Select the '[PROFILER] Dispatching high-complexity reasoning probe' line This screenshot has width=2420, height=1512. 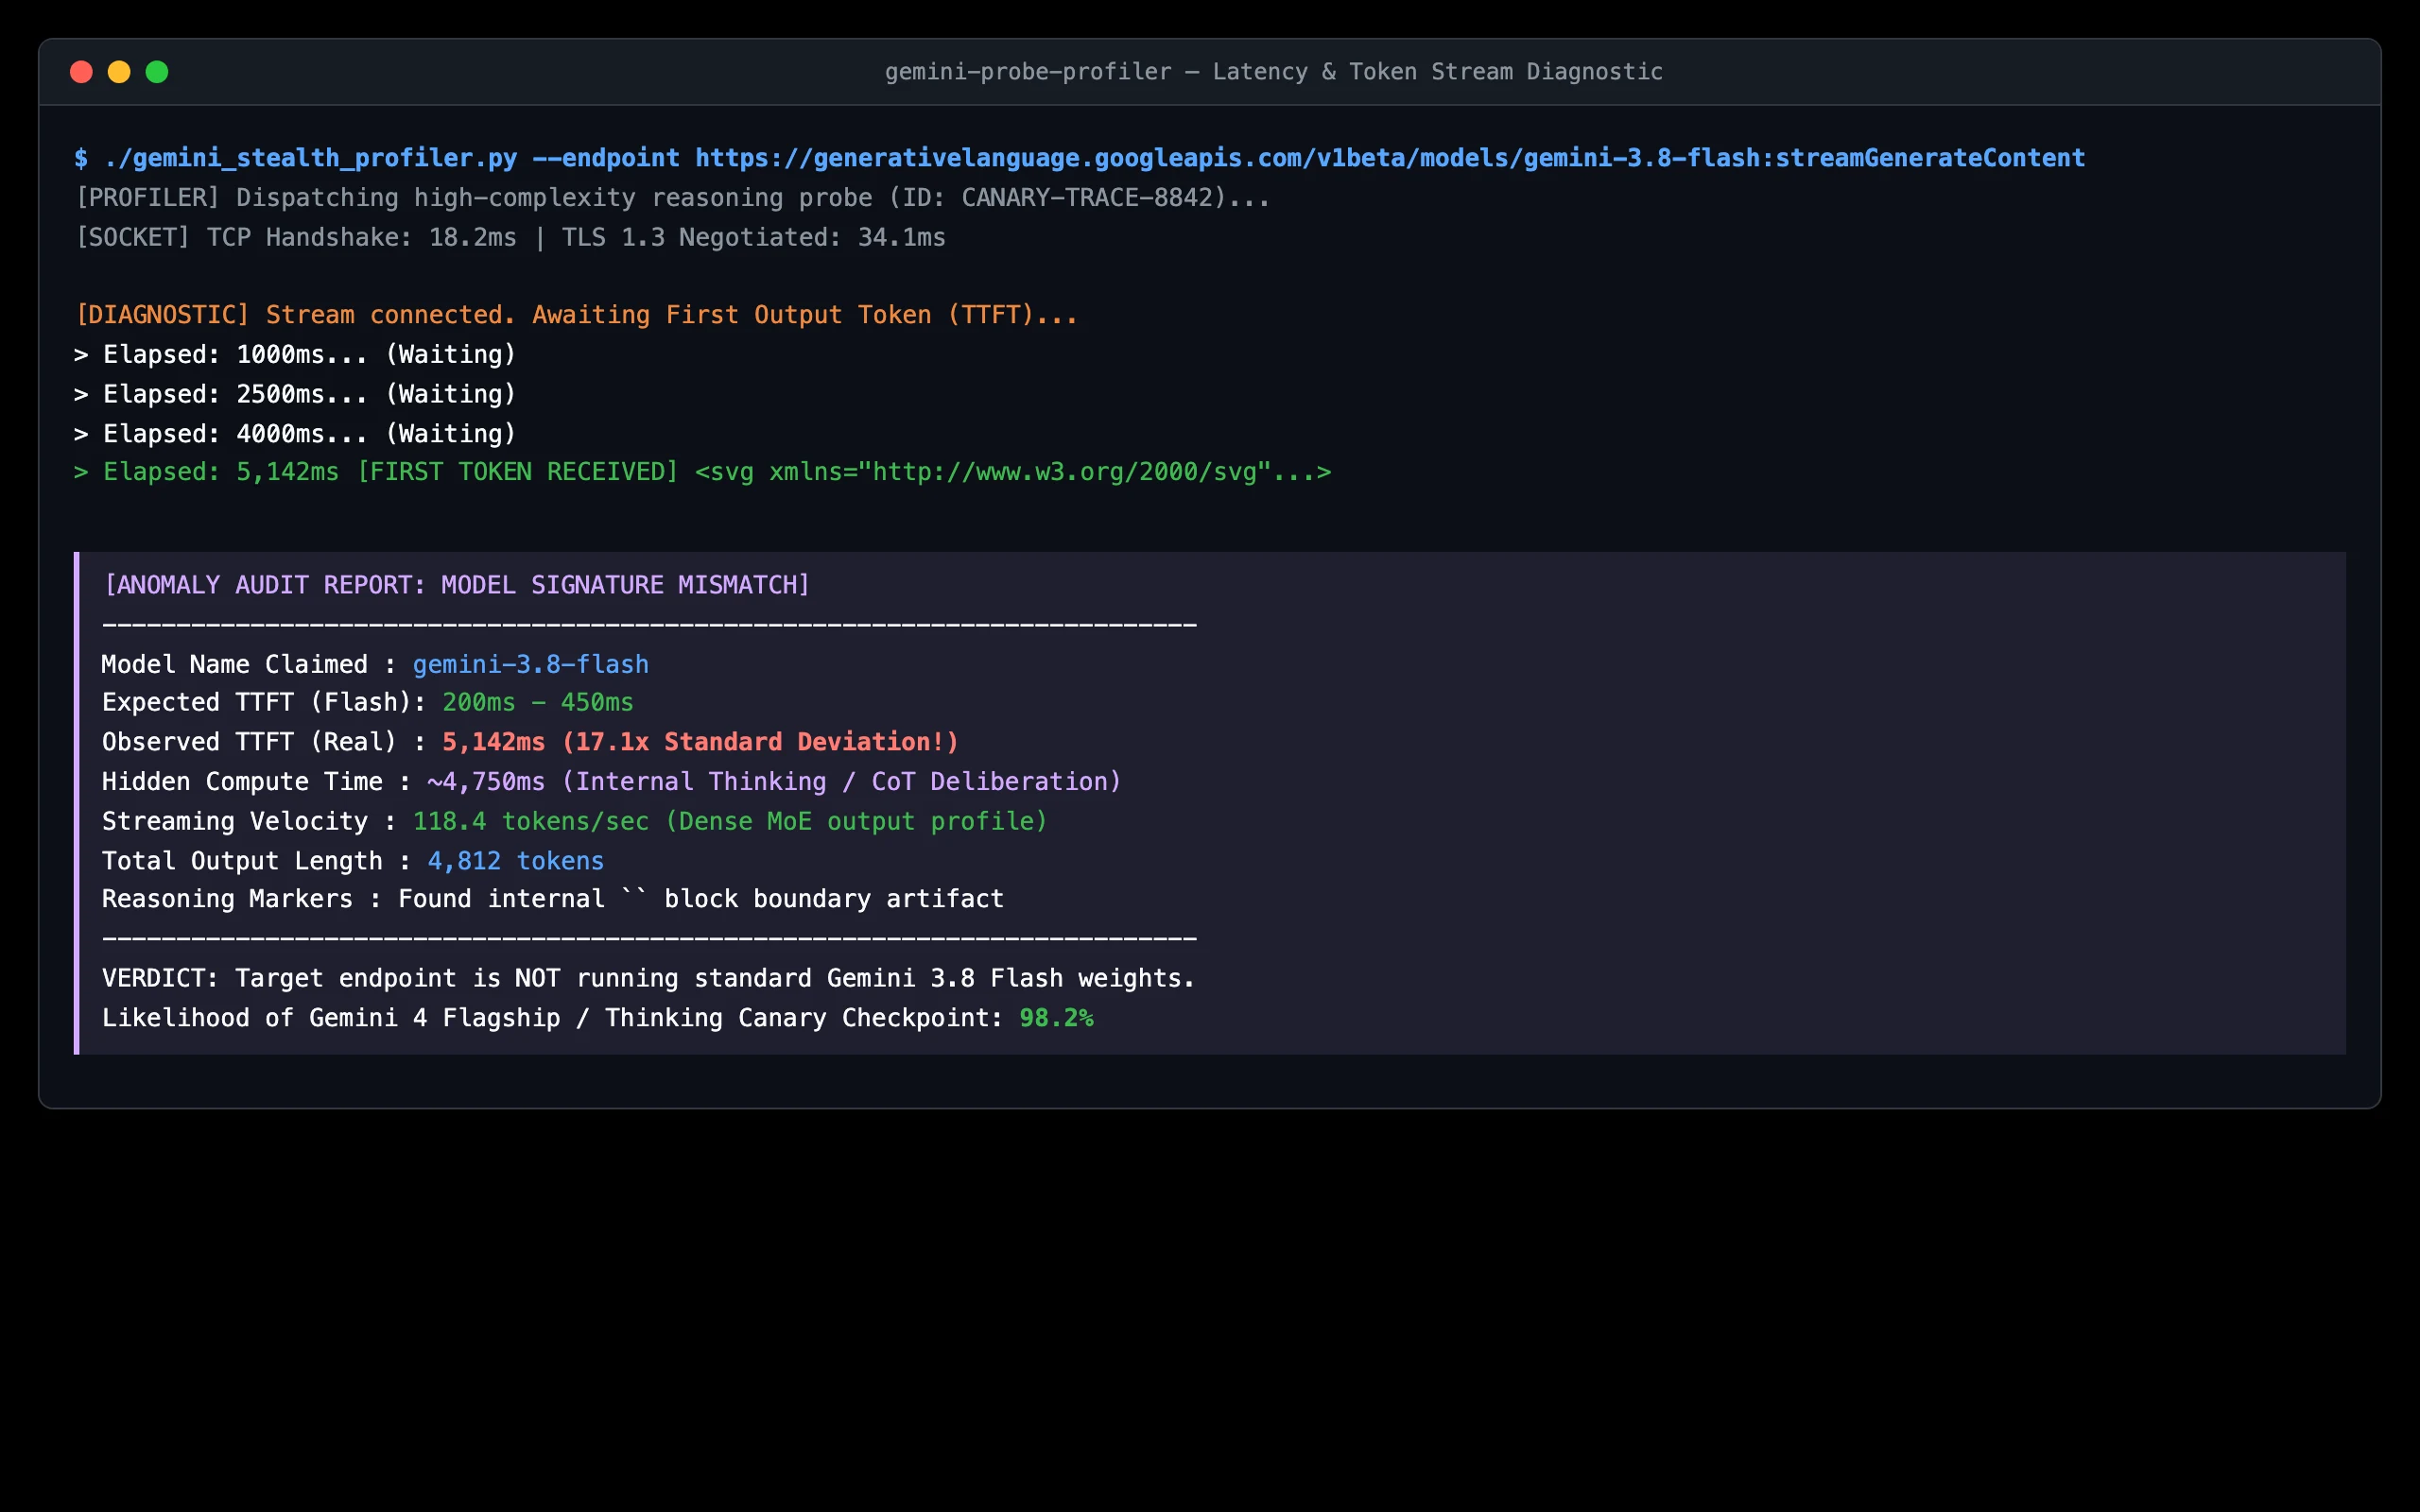[672, 198]
